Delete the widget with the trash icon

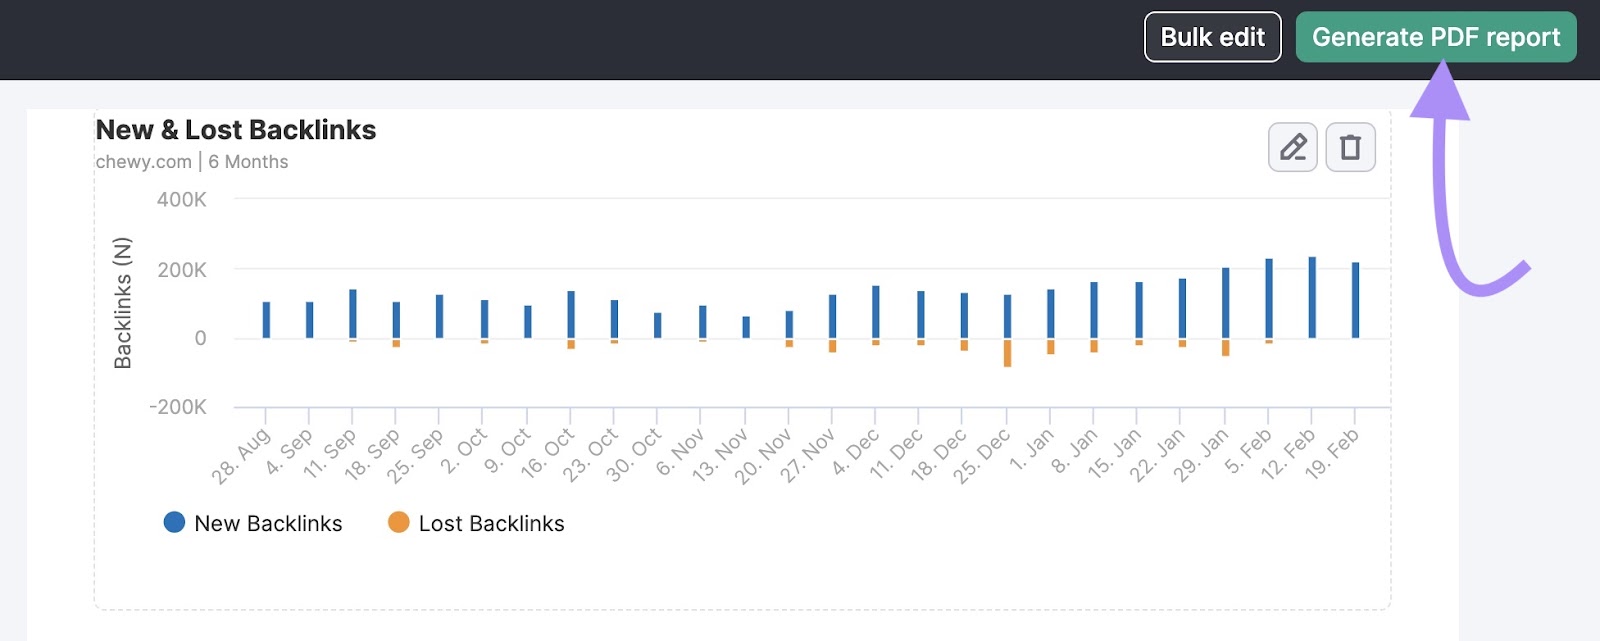coord(1350,147)
